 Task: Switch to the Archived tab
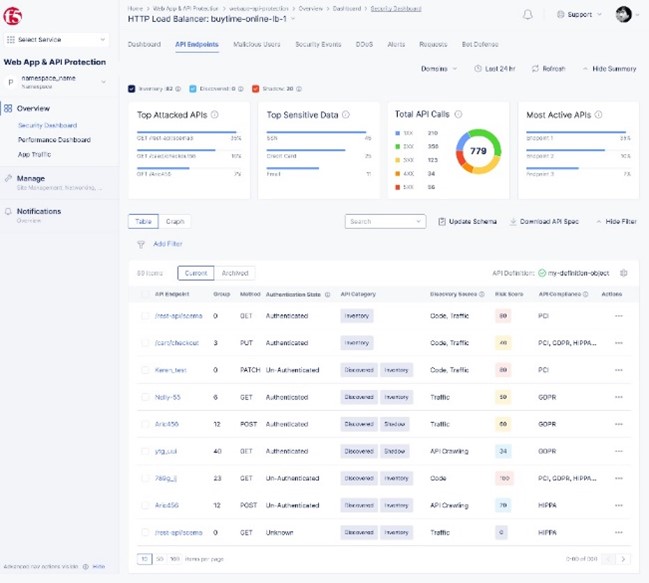coord(236,273)
